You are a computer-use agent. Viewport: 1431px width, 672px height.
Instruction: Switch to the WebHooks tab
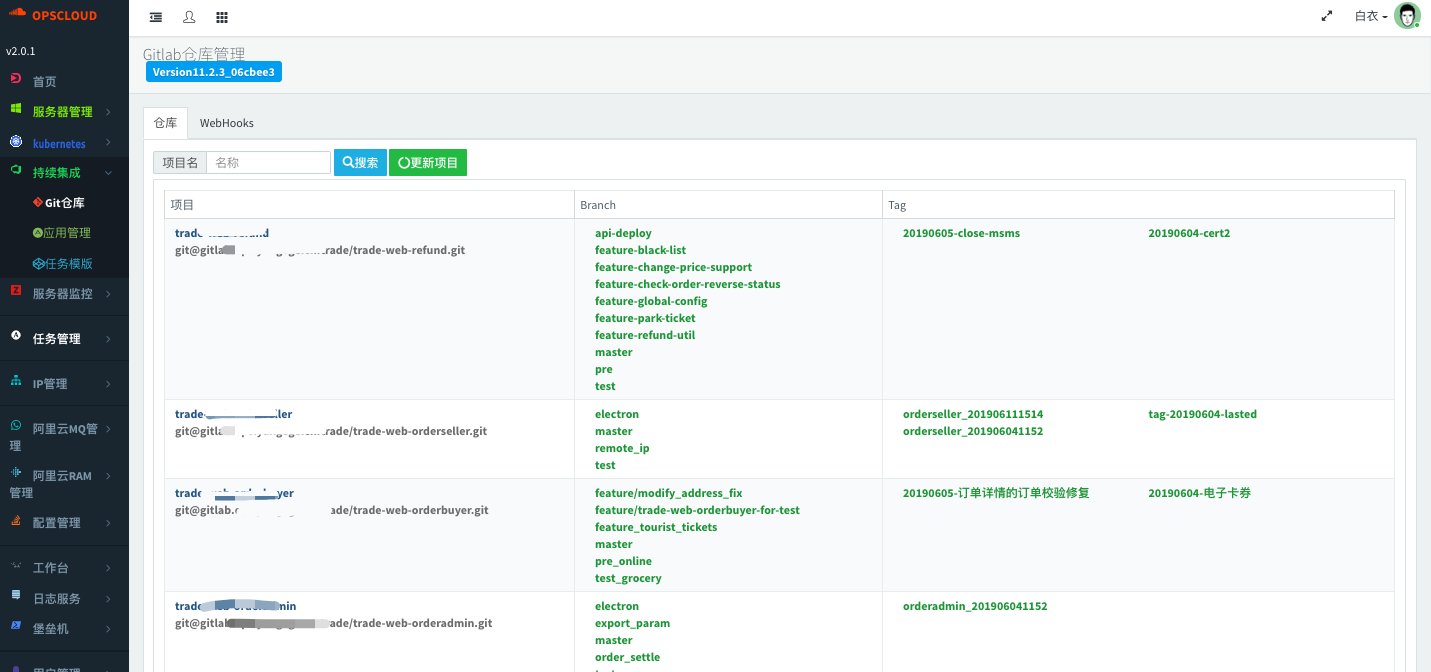tap(227, 123)
